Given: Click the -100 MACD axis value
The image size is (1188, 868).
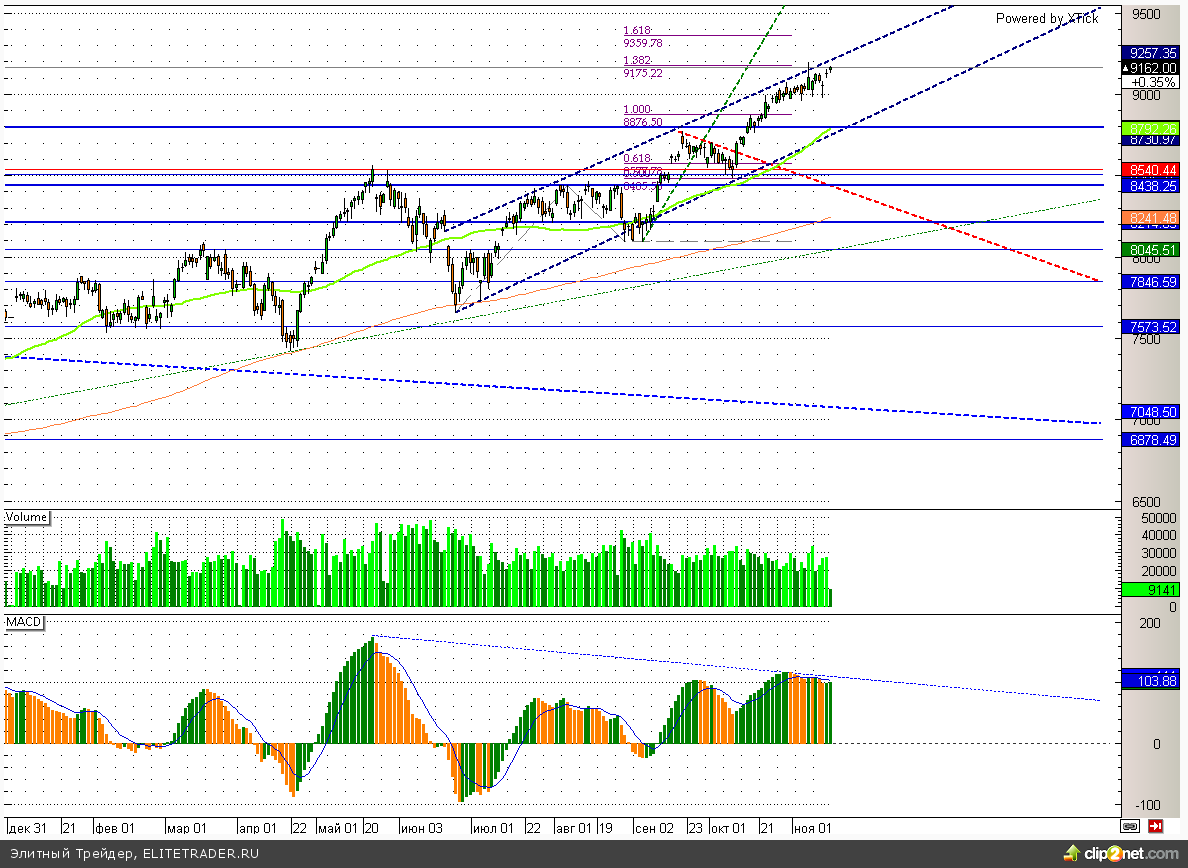Looking at the screenshot, I should 1149,804.
